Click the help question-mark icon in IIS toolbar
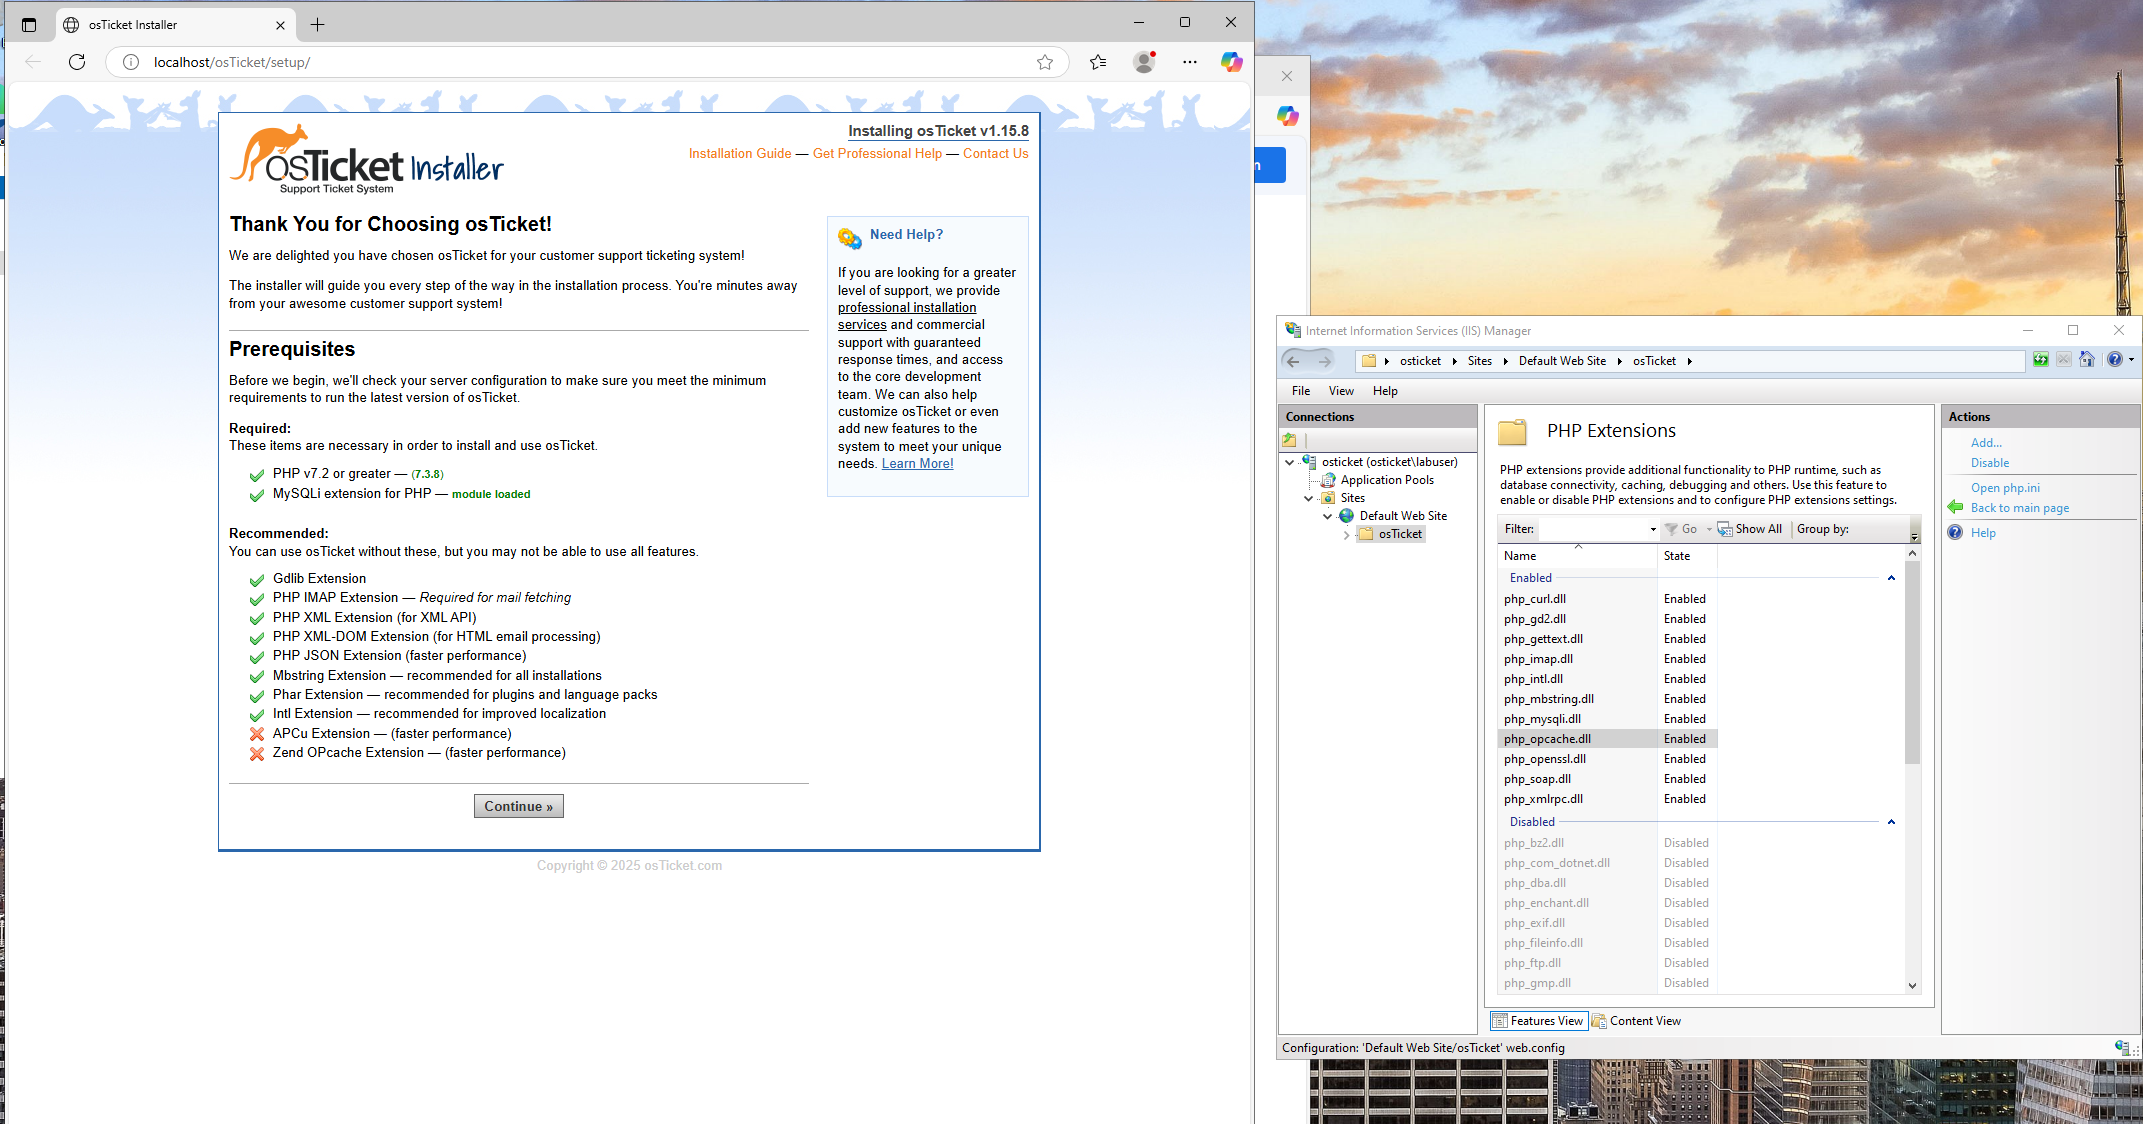 pyautogui.click(x=2114, y=360)
